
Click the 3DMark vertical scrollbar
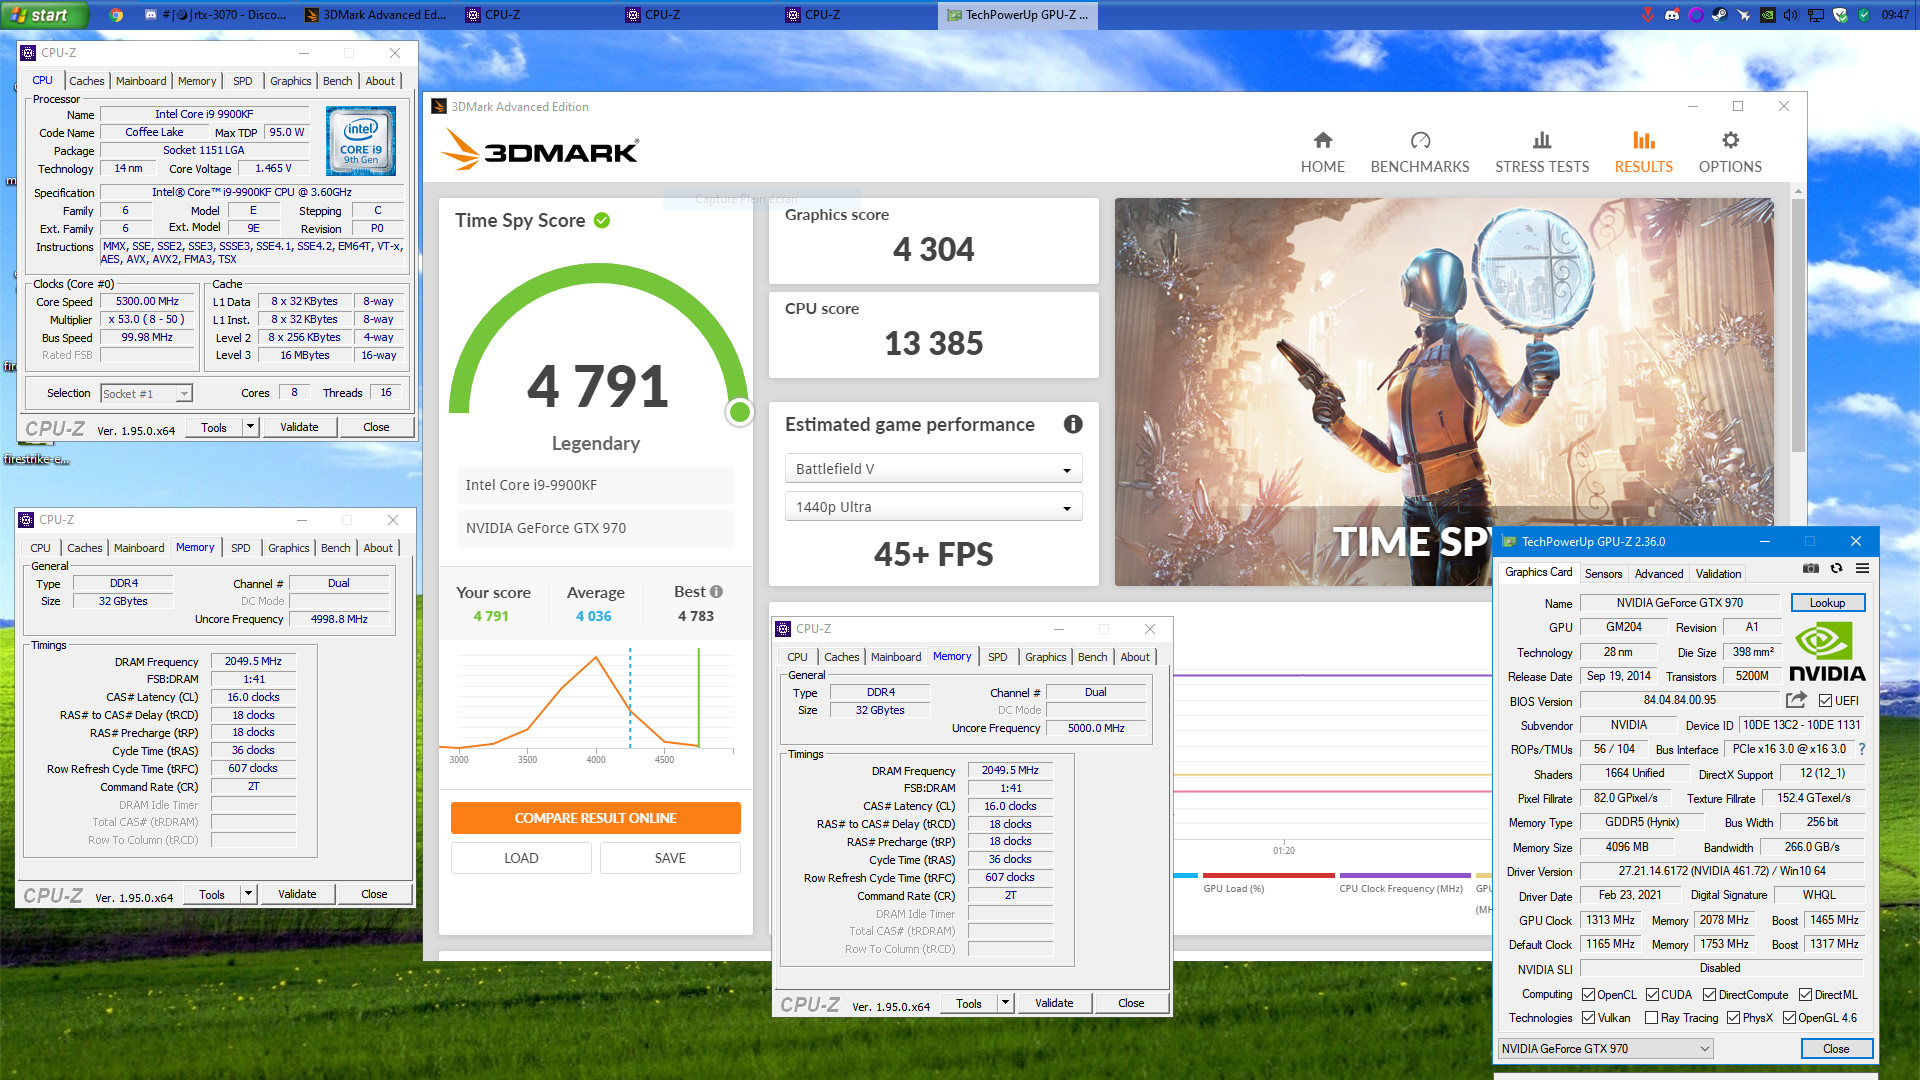point(1798,324)
